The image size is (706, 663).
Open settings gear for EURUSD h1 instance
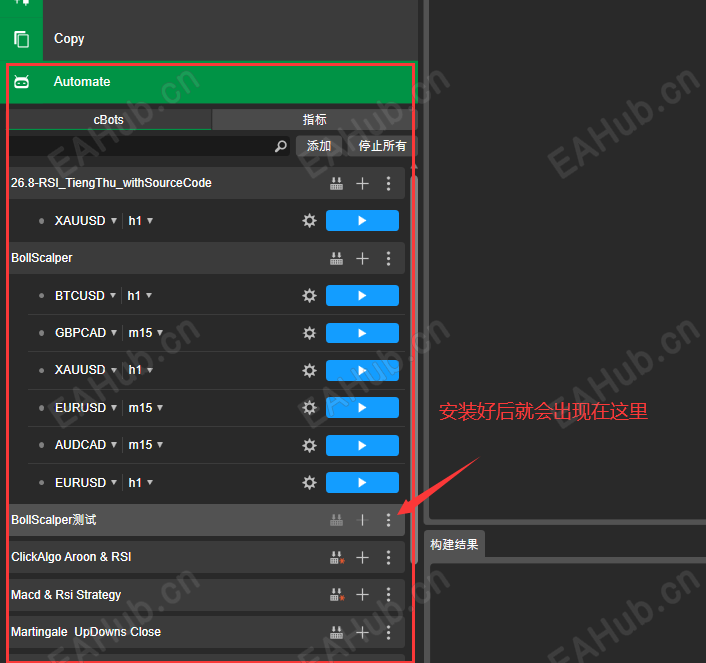(x=309, y=483)
